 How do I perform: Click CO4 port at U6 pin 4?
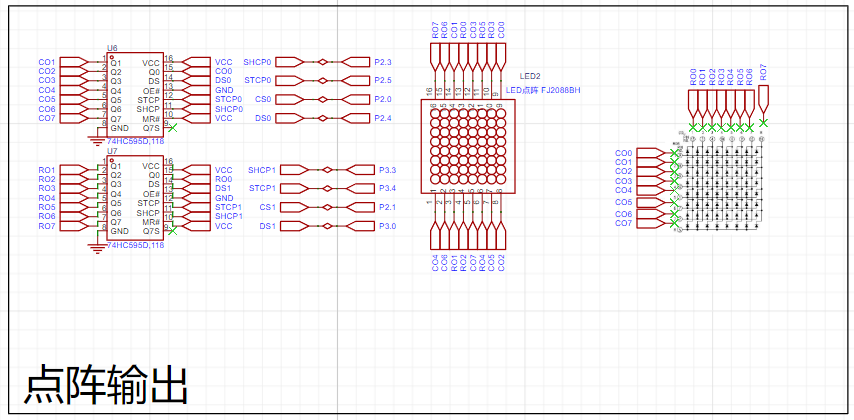74,90
